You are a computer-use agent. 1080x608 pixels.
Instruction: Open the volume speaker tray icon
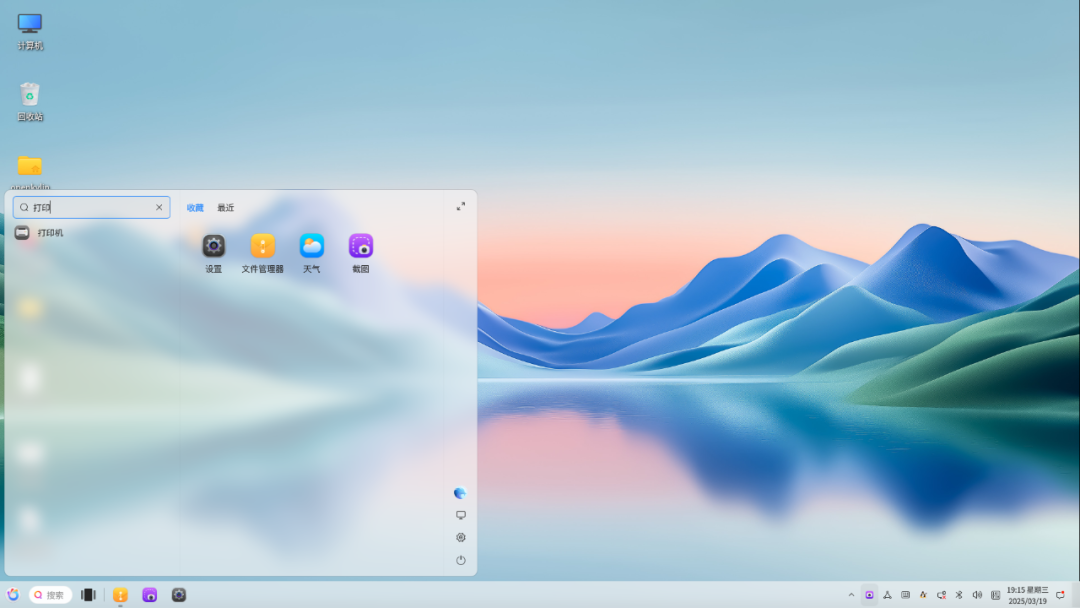[977, 595]
